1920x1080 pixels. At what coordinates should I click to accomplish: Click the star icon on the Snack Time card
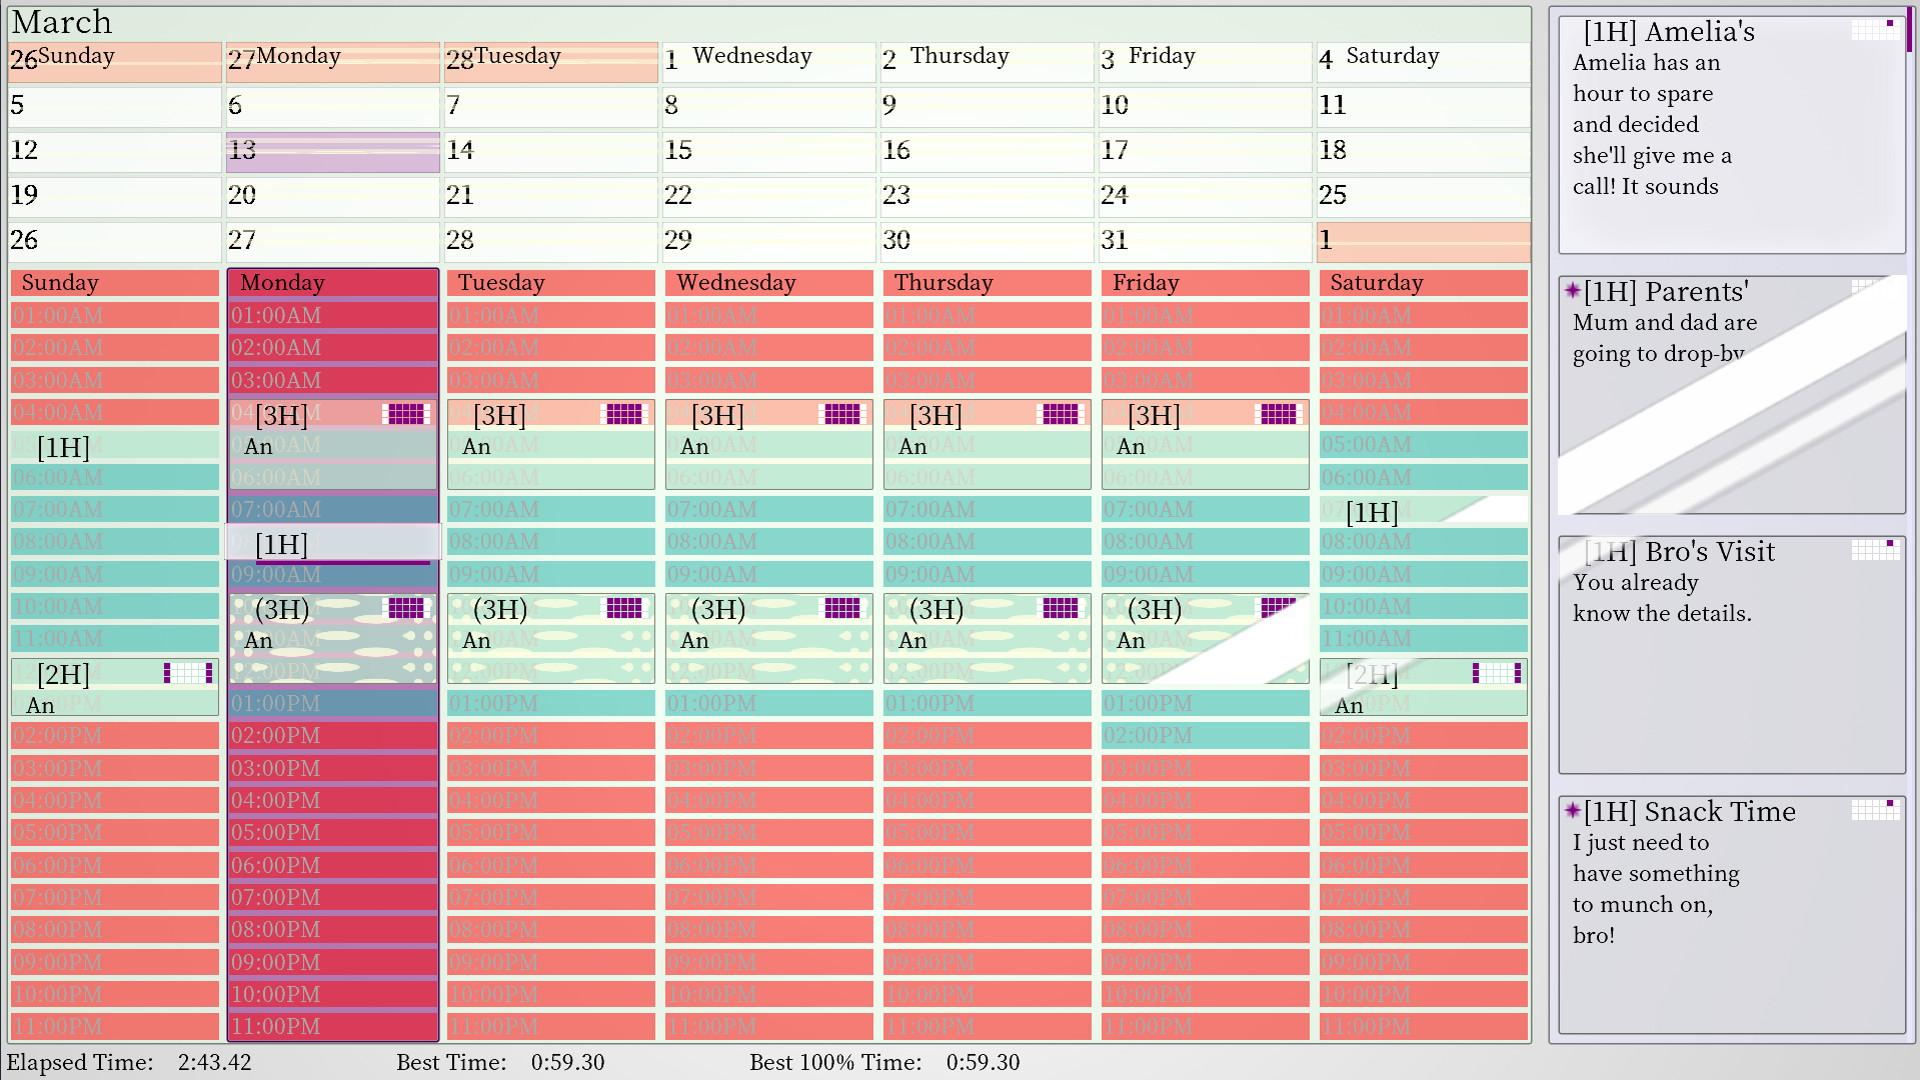click(x=1573, y=811)
